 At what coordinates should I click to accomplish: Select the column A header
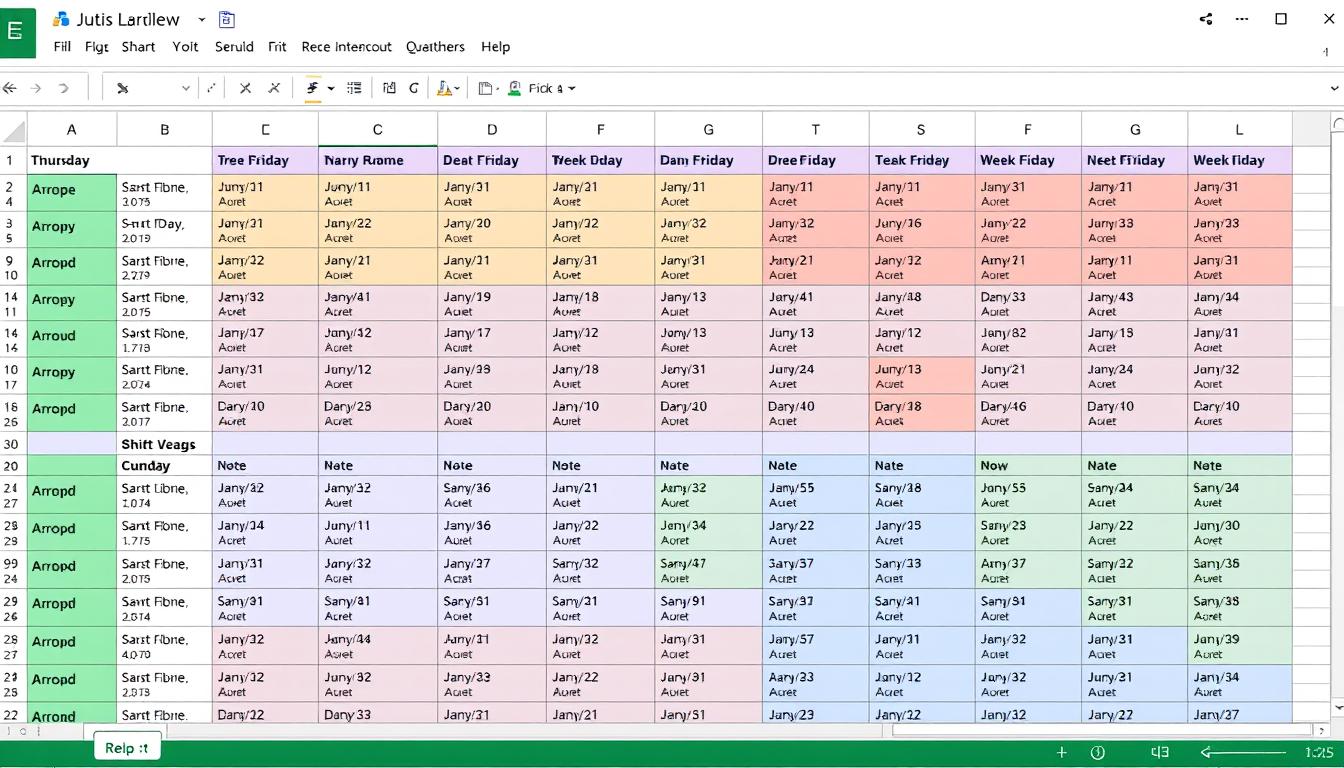pos(72,129)
